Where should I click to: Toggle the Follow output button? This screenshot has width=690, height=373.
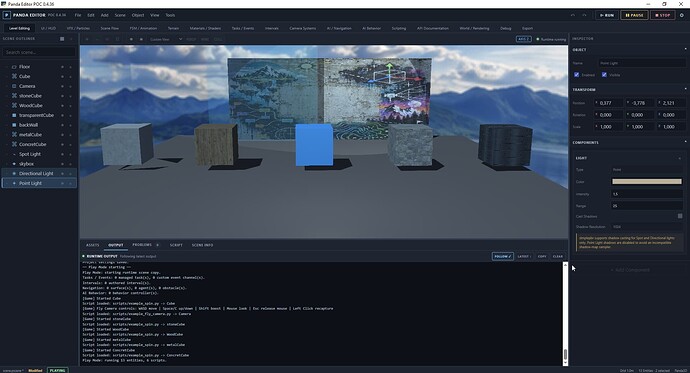(503, 256)
